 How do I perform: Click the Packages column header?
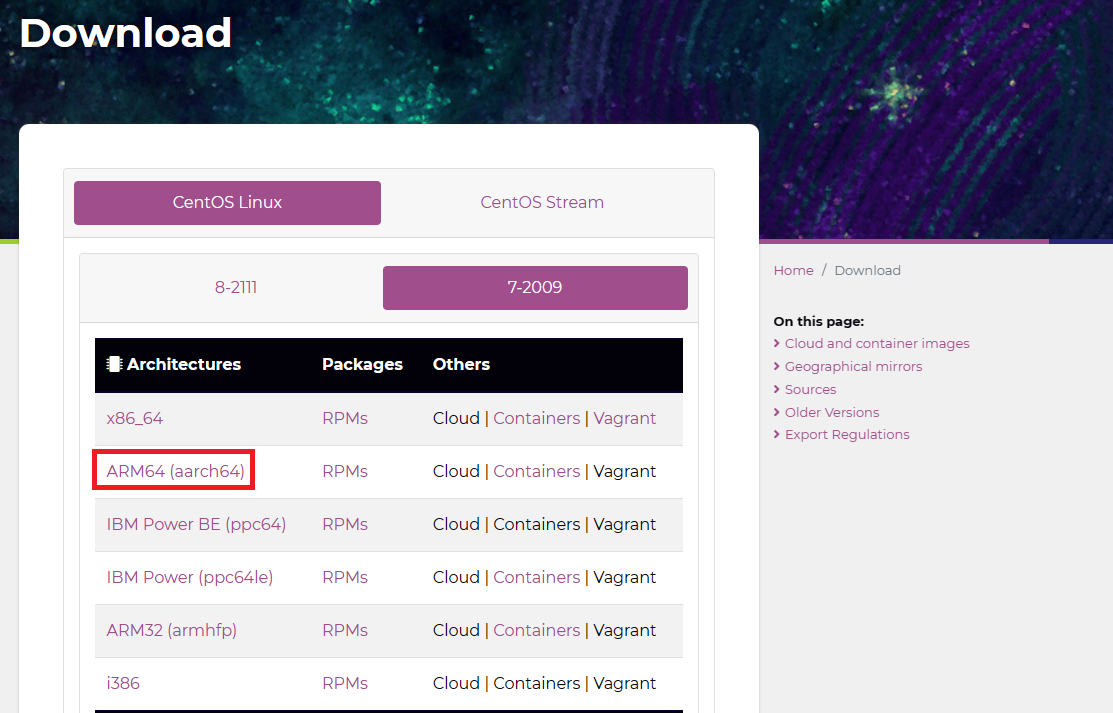362,364
